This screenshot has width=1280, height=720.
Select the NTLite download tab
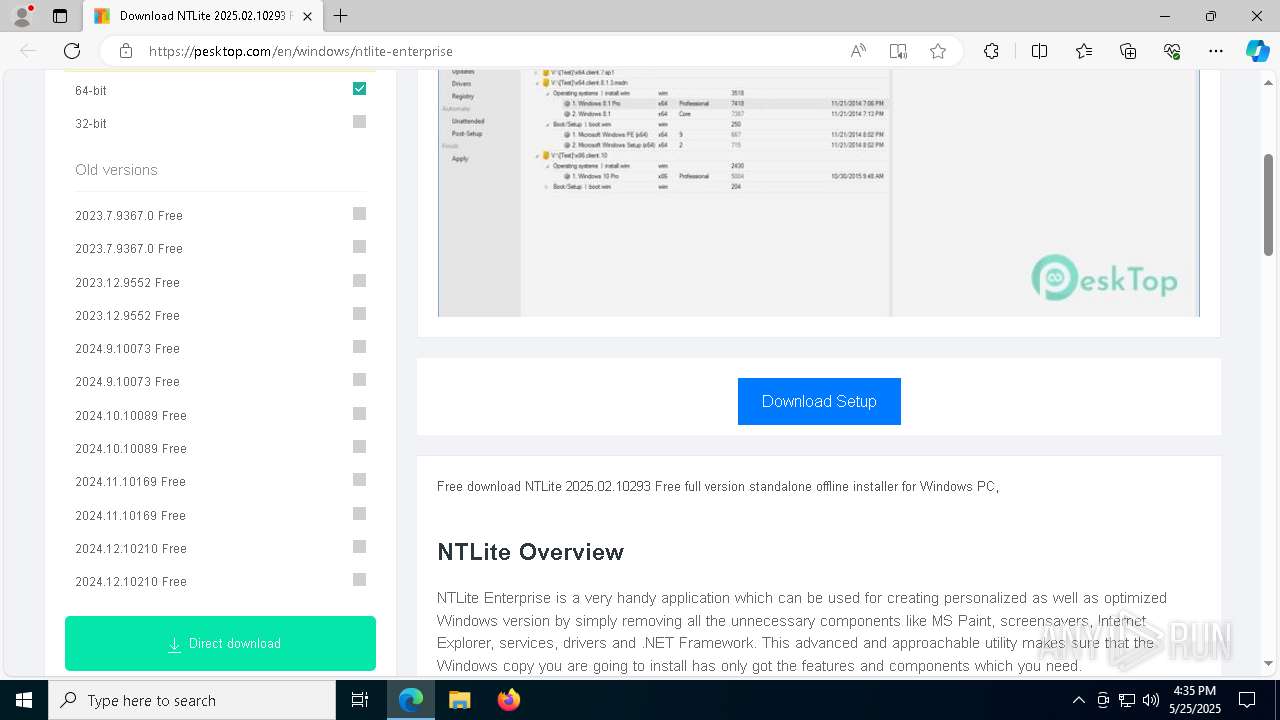[x=203, y=16]
